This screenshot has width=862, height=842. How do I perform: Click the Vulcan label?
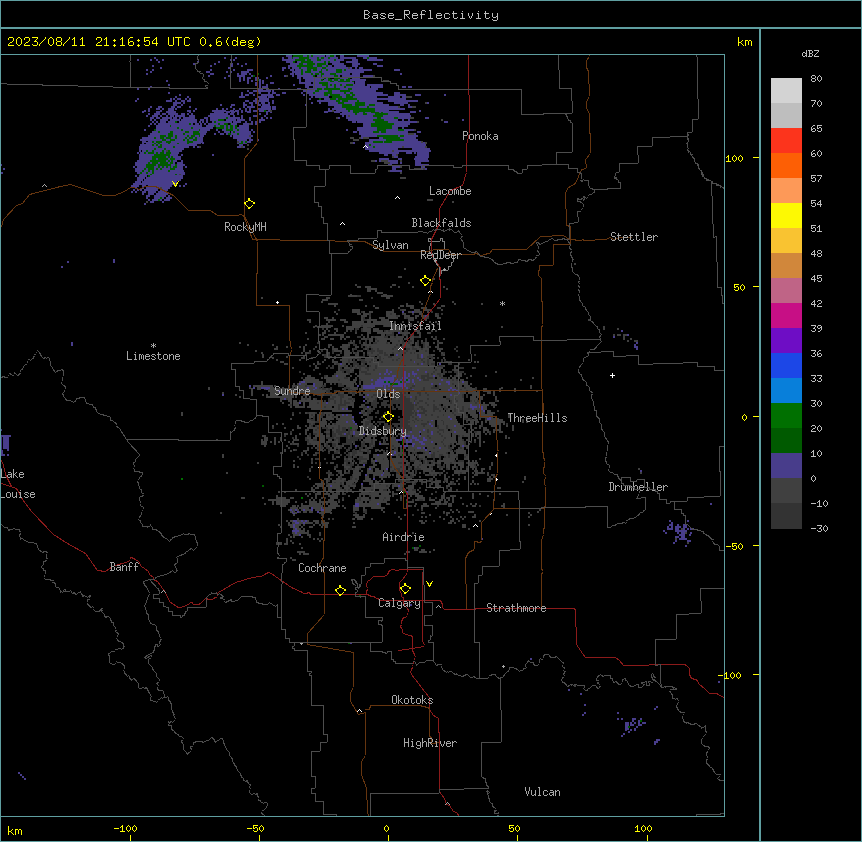coord(542,792)
